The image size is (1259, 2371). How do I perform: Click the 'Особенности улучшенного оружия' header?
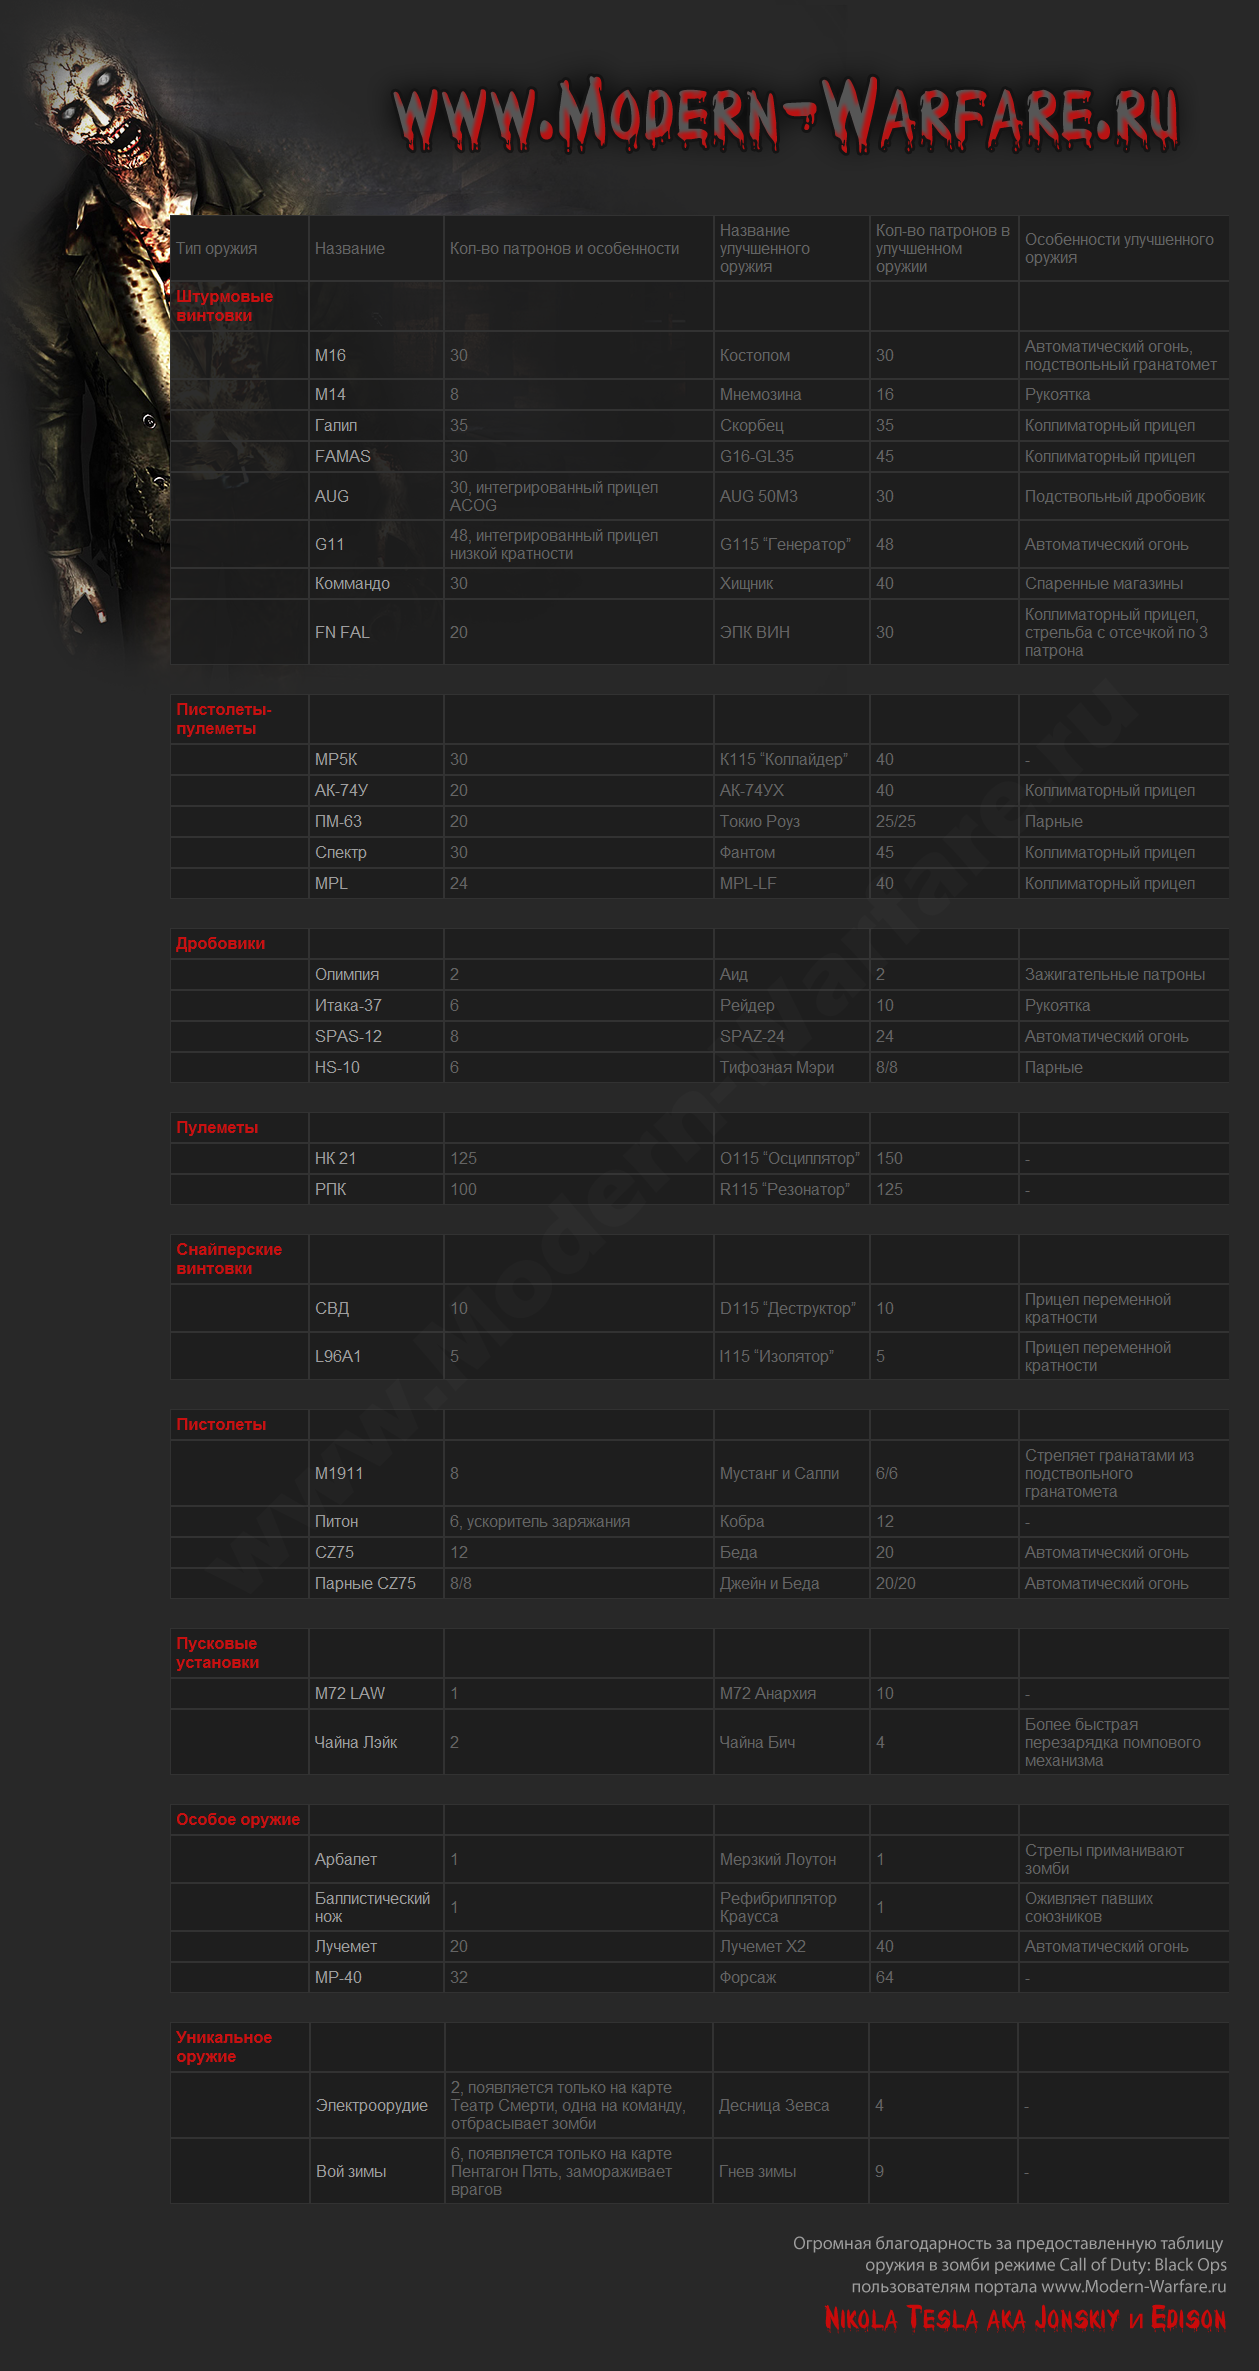(1119, 249)
